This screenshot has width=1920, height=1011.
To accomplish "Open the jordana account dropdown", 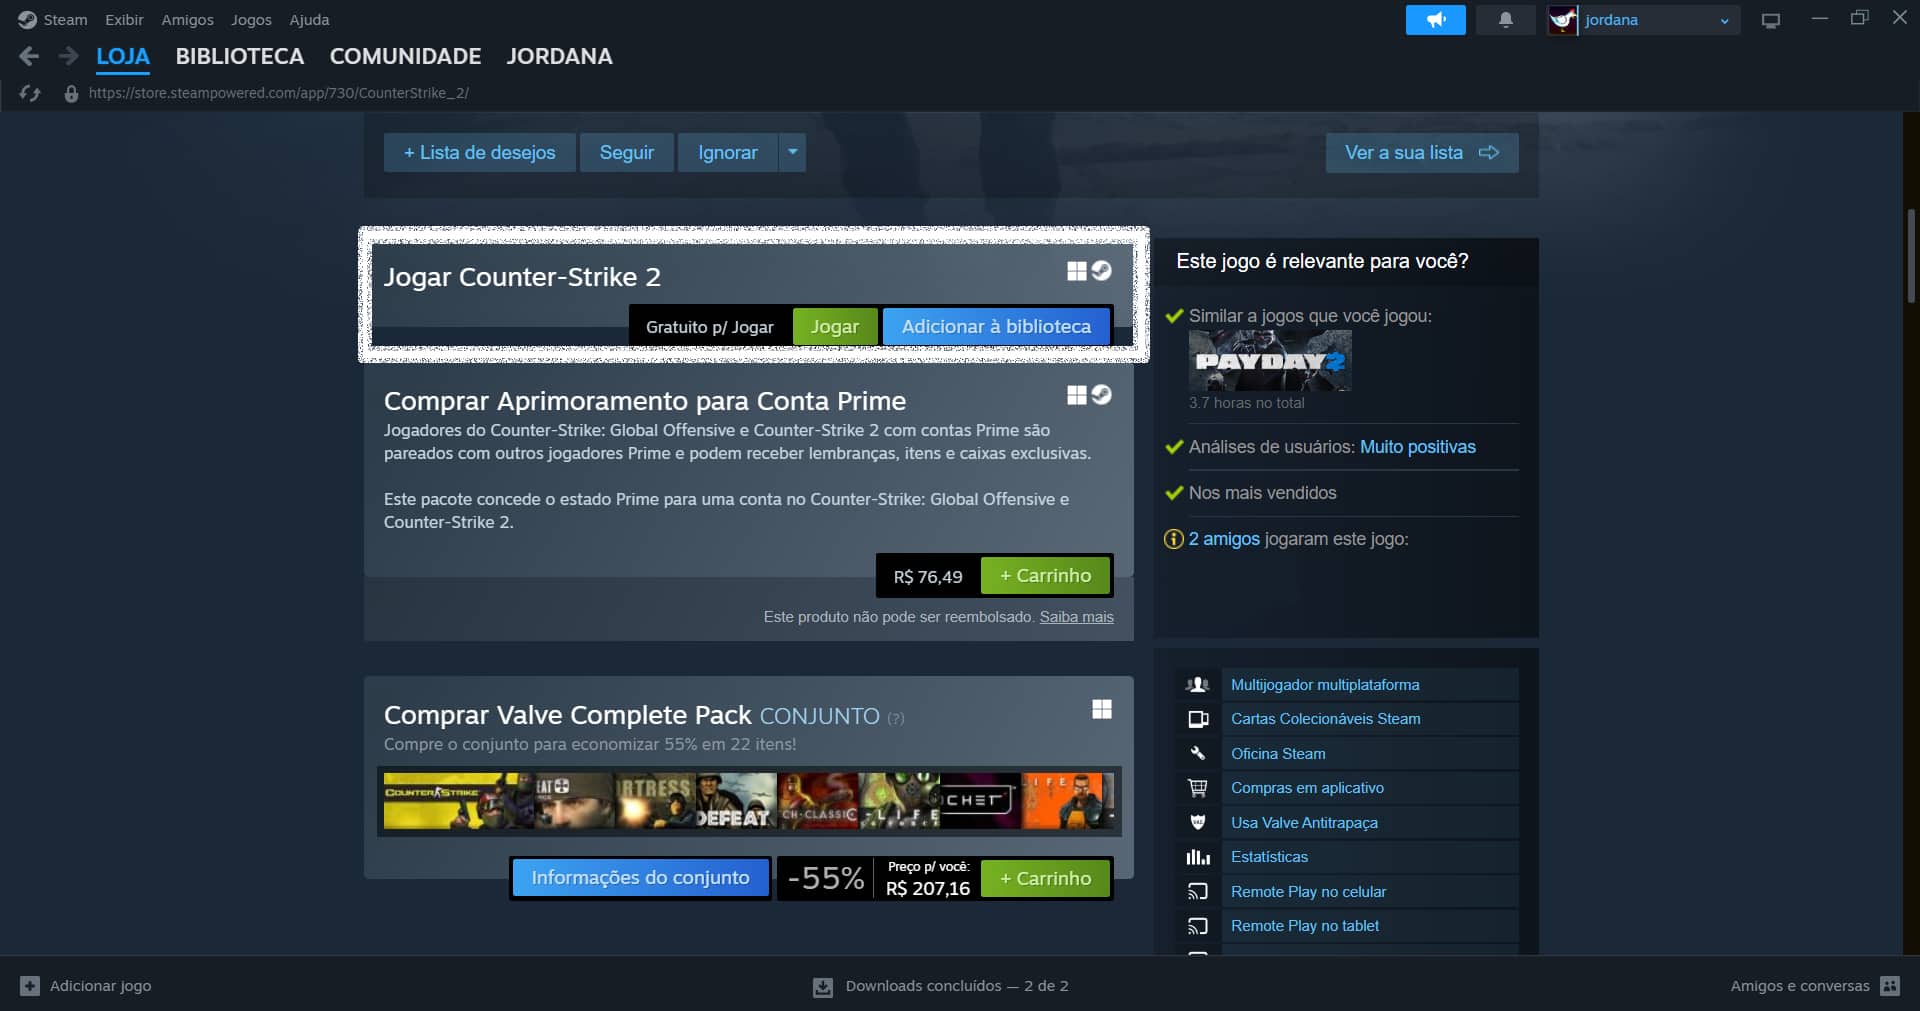I will [x=1722, y=19].
